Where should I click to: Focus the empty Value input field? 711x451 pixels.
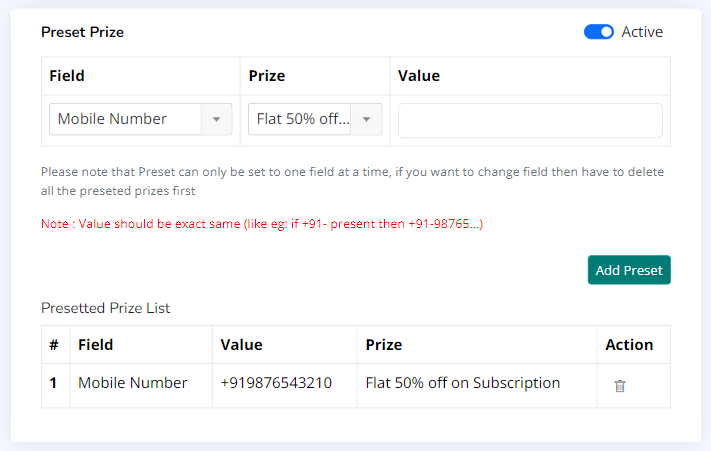pyautogui.click(x=530, y=120)
